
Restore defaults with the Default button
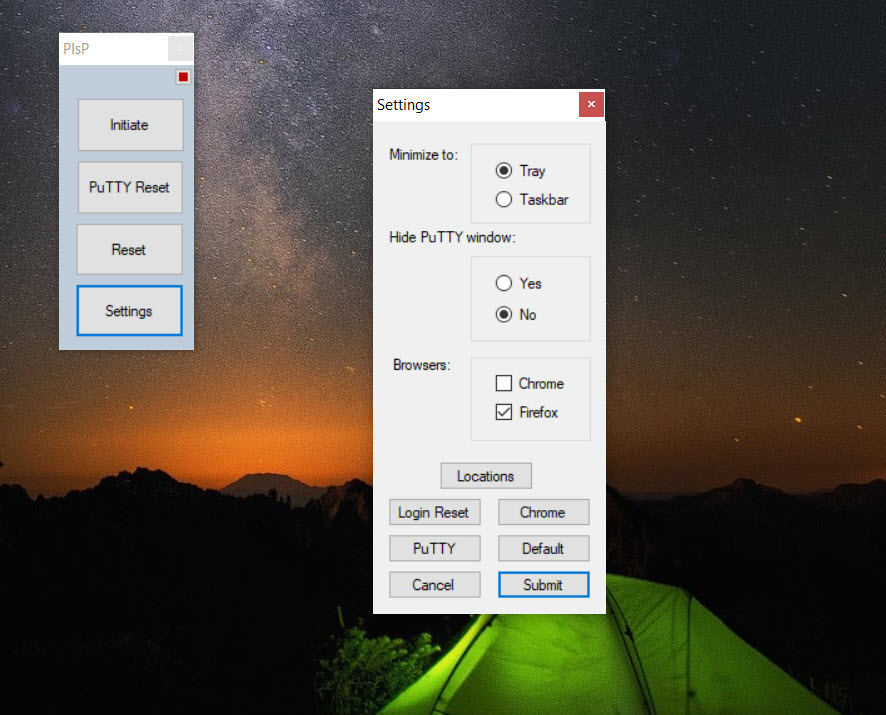click(x=544, y=548)
